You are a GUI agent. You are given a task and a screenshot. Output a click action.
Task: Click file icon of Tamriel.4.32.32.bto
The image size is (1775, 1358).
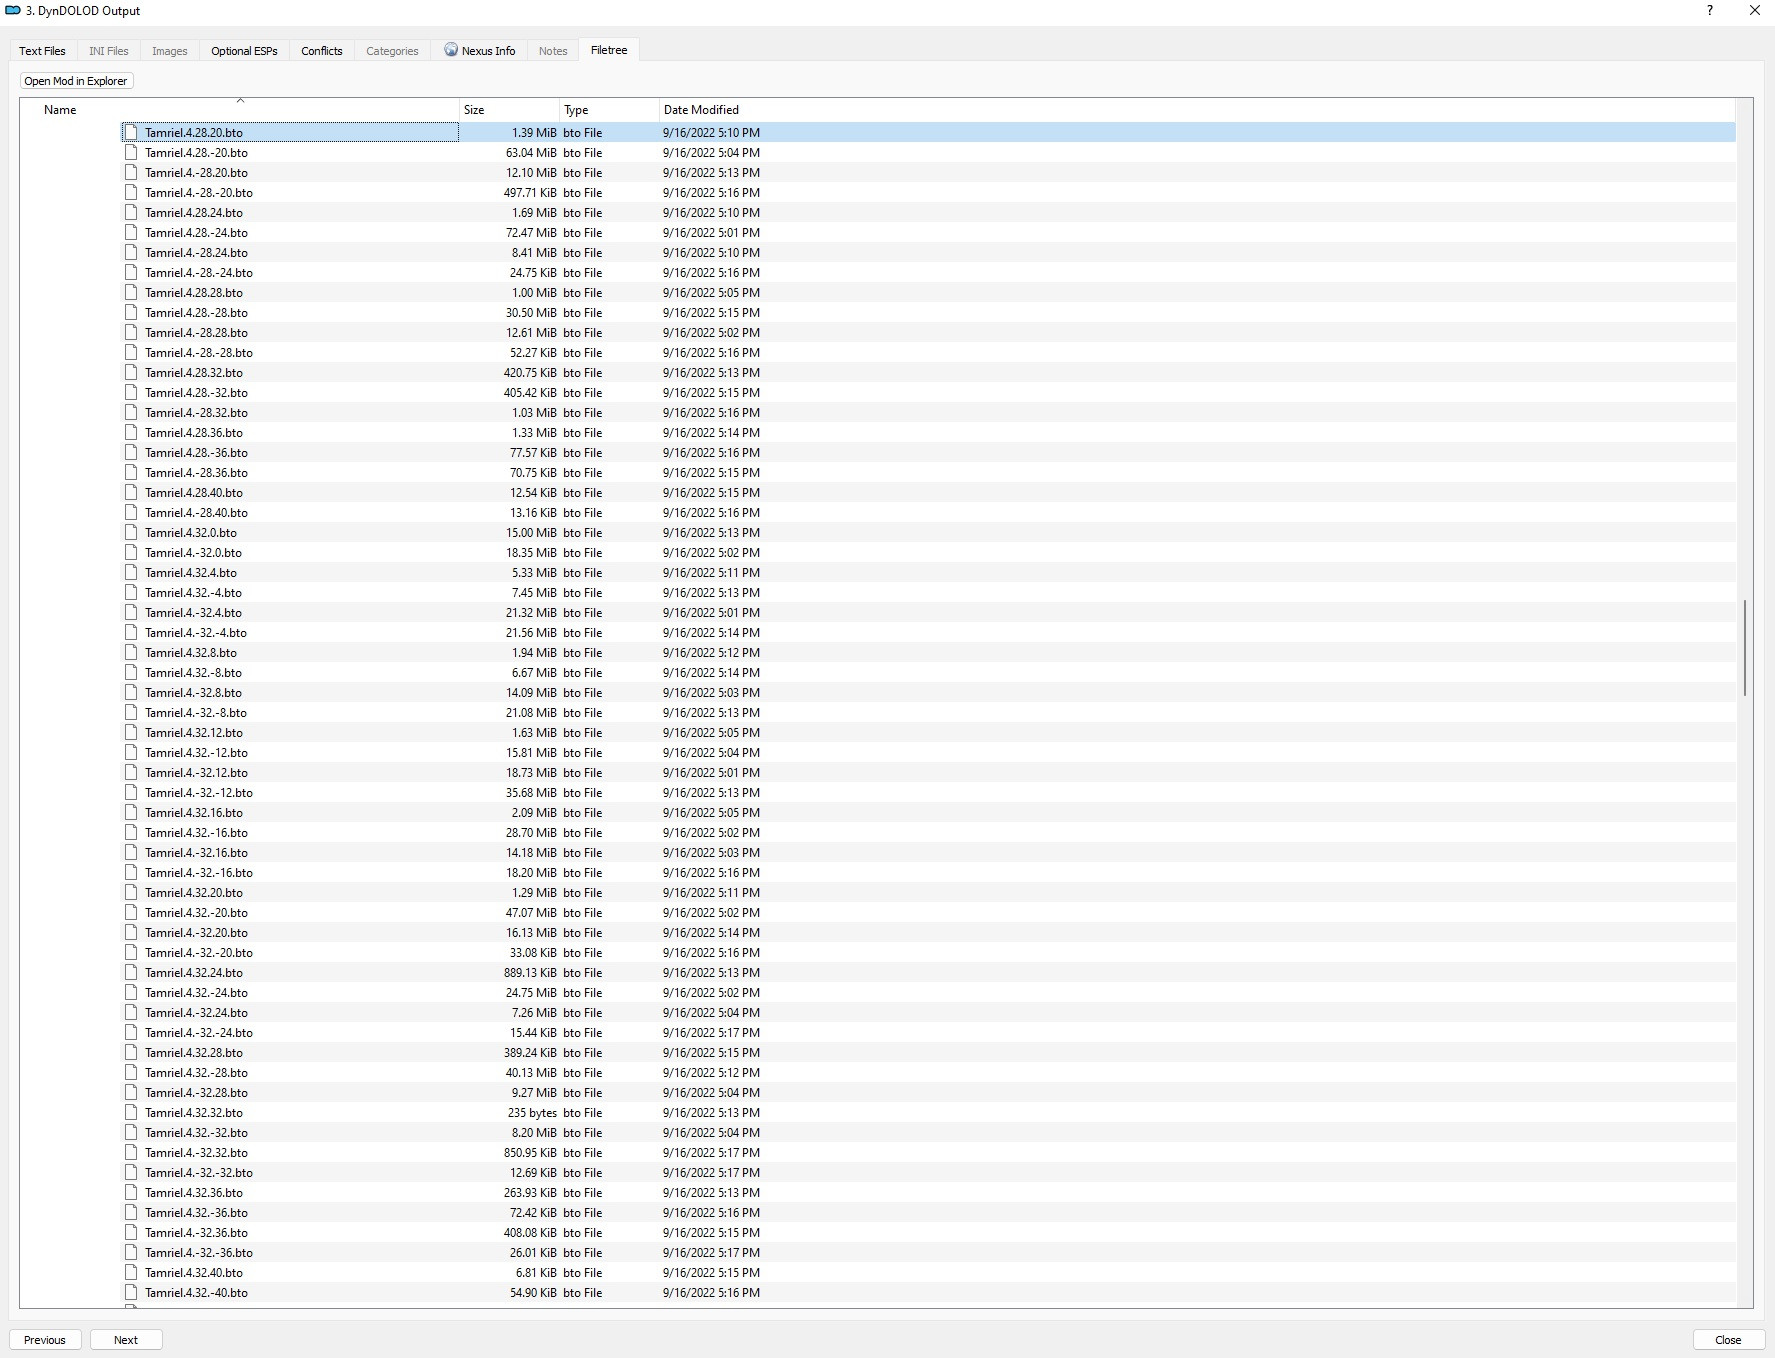tap(131, 1112)
